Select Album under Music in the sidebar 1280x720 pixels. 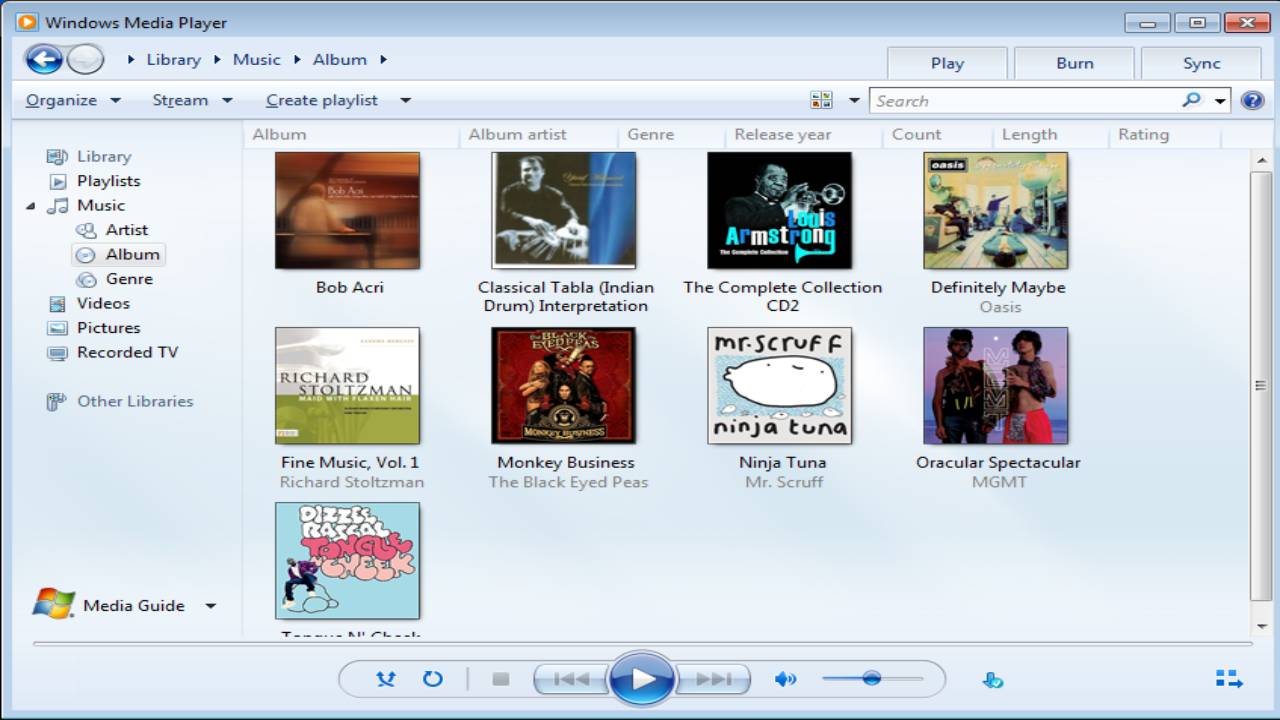120,255
